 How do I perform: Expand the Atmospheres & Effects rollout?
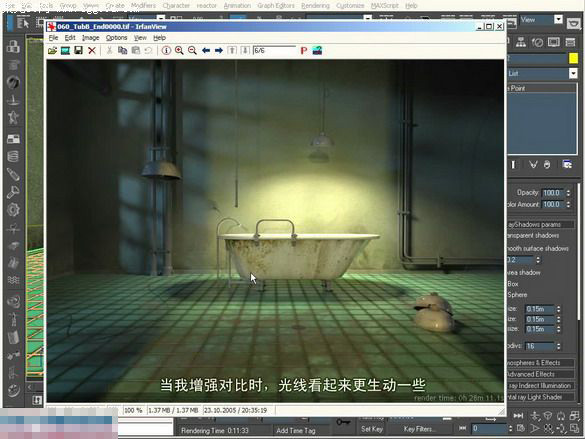tap(540, 363)
